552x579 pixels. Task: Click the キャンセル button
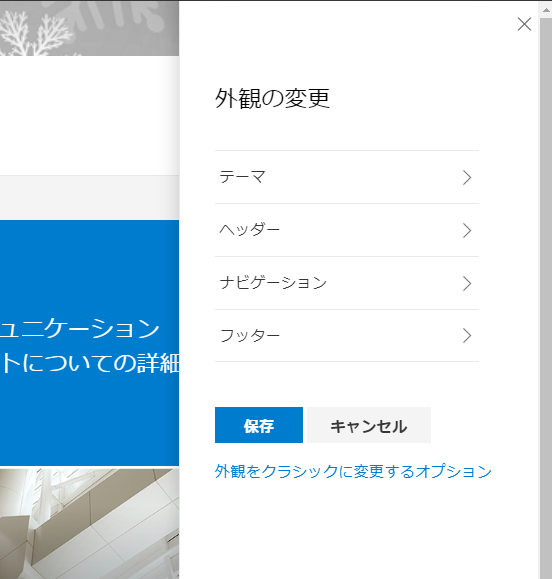(x=369, y=425)
